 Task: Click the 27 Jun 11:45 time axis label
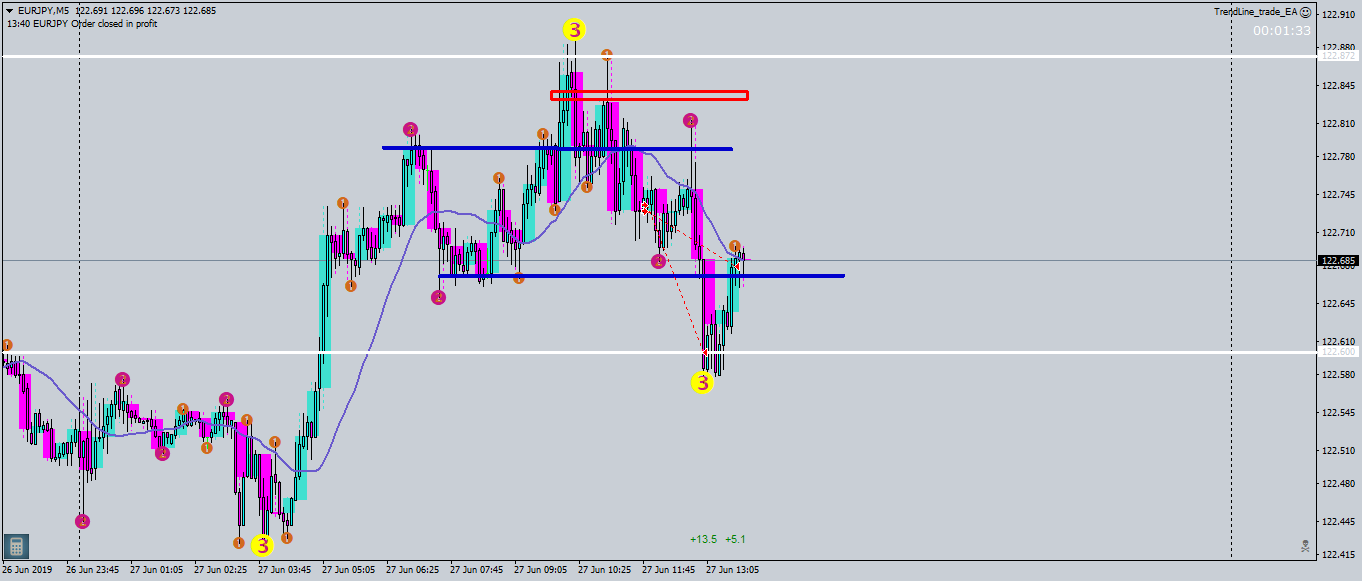coord(669,571)
